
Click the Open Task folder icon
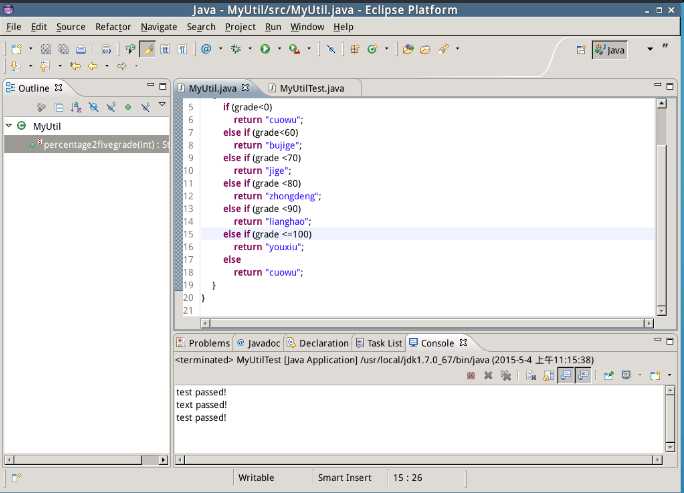point(425,49)
